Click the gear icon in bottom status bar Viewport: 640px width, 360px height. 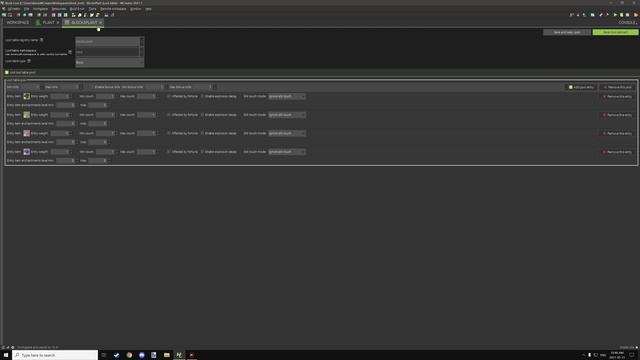coord(13,347)
